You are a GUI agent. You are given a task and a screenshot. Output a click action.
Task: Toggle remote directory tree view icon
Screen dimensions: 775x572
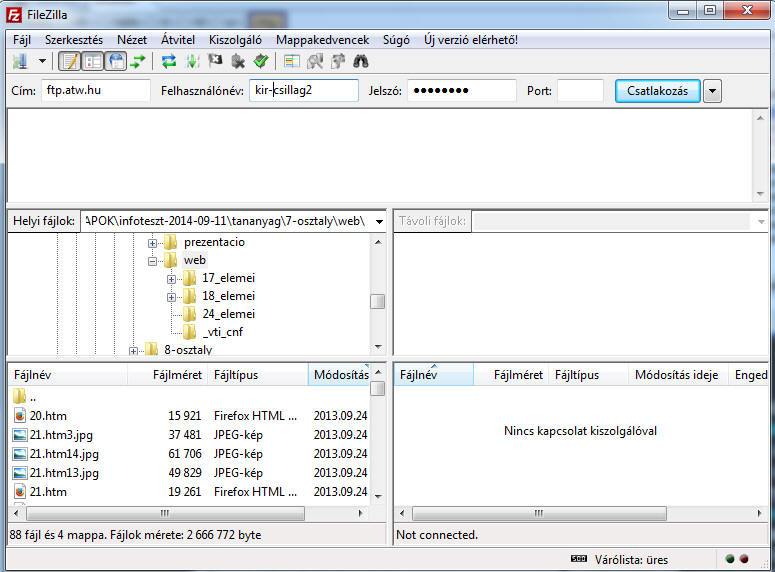116,62
